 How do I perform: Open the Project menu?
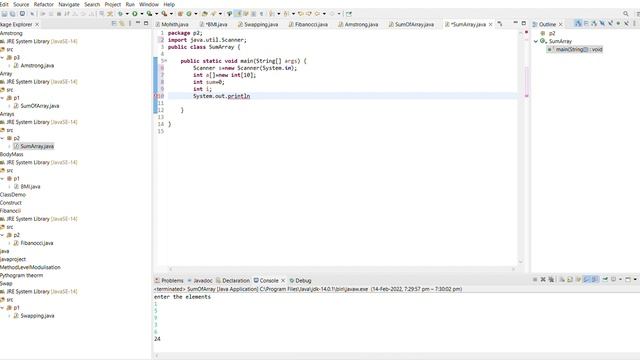pos(113,4)
